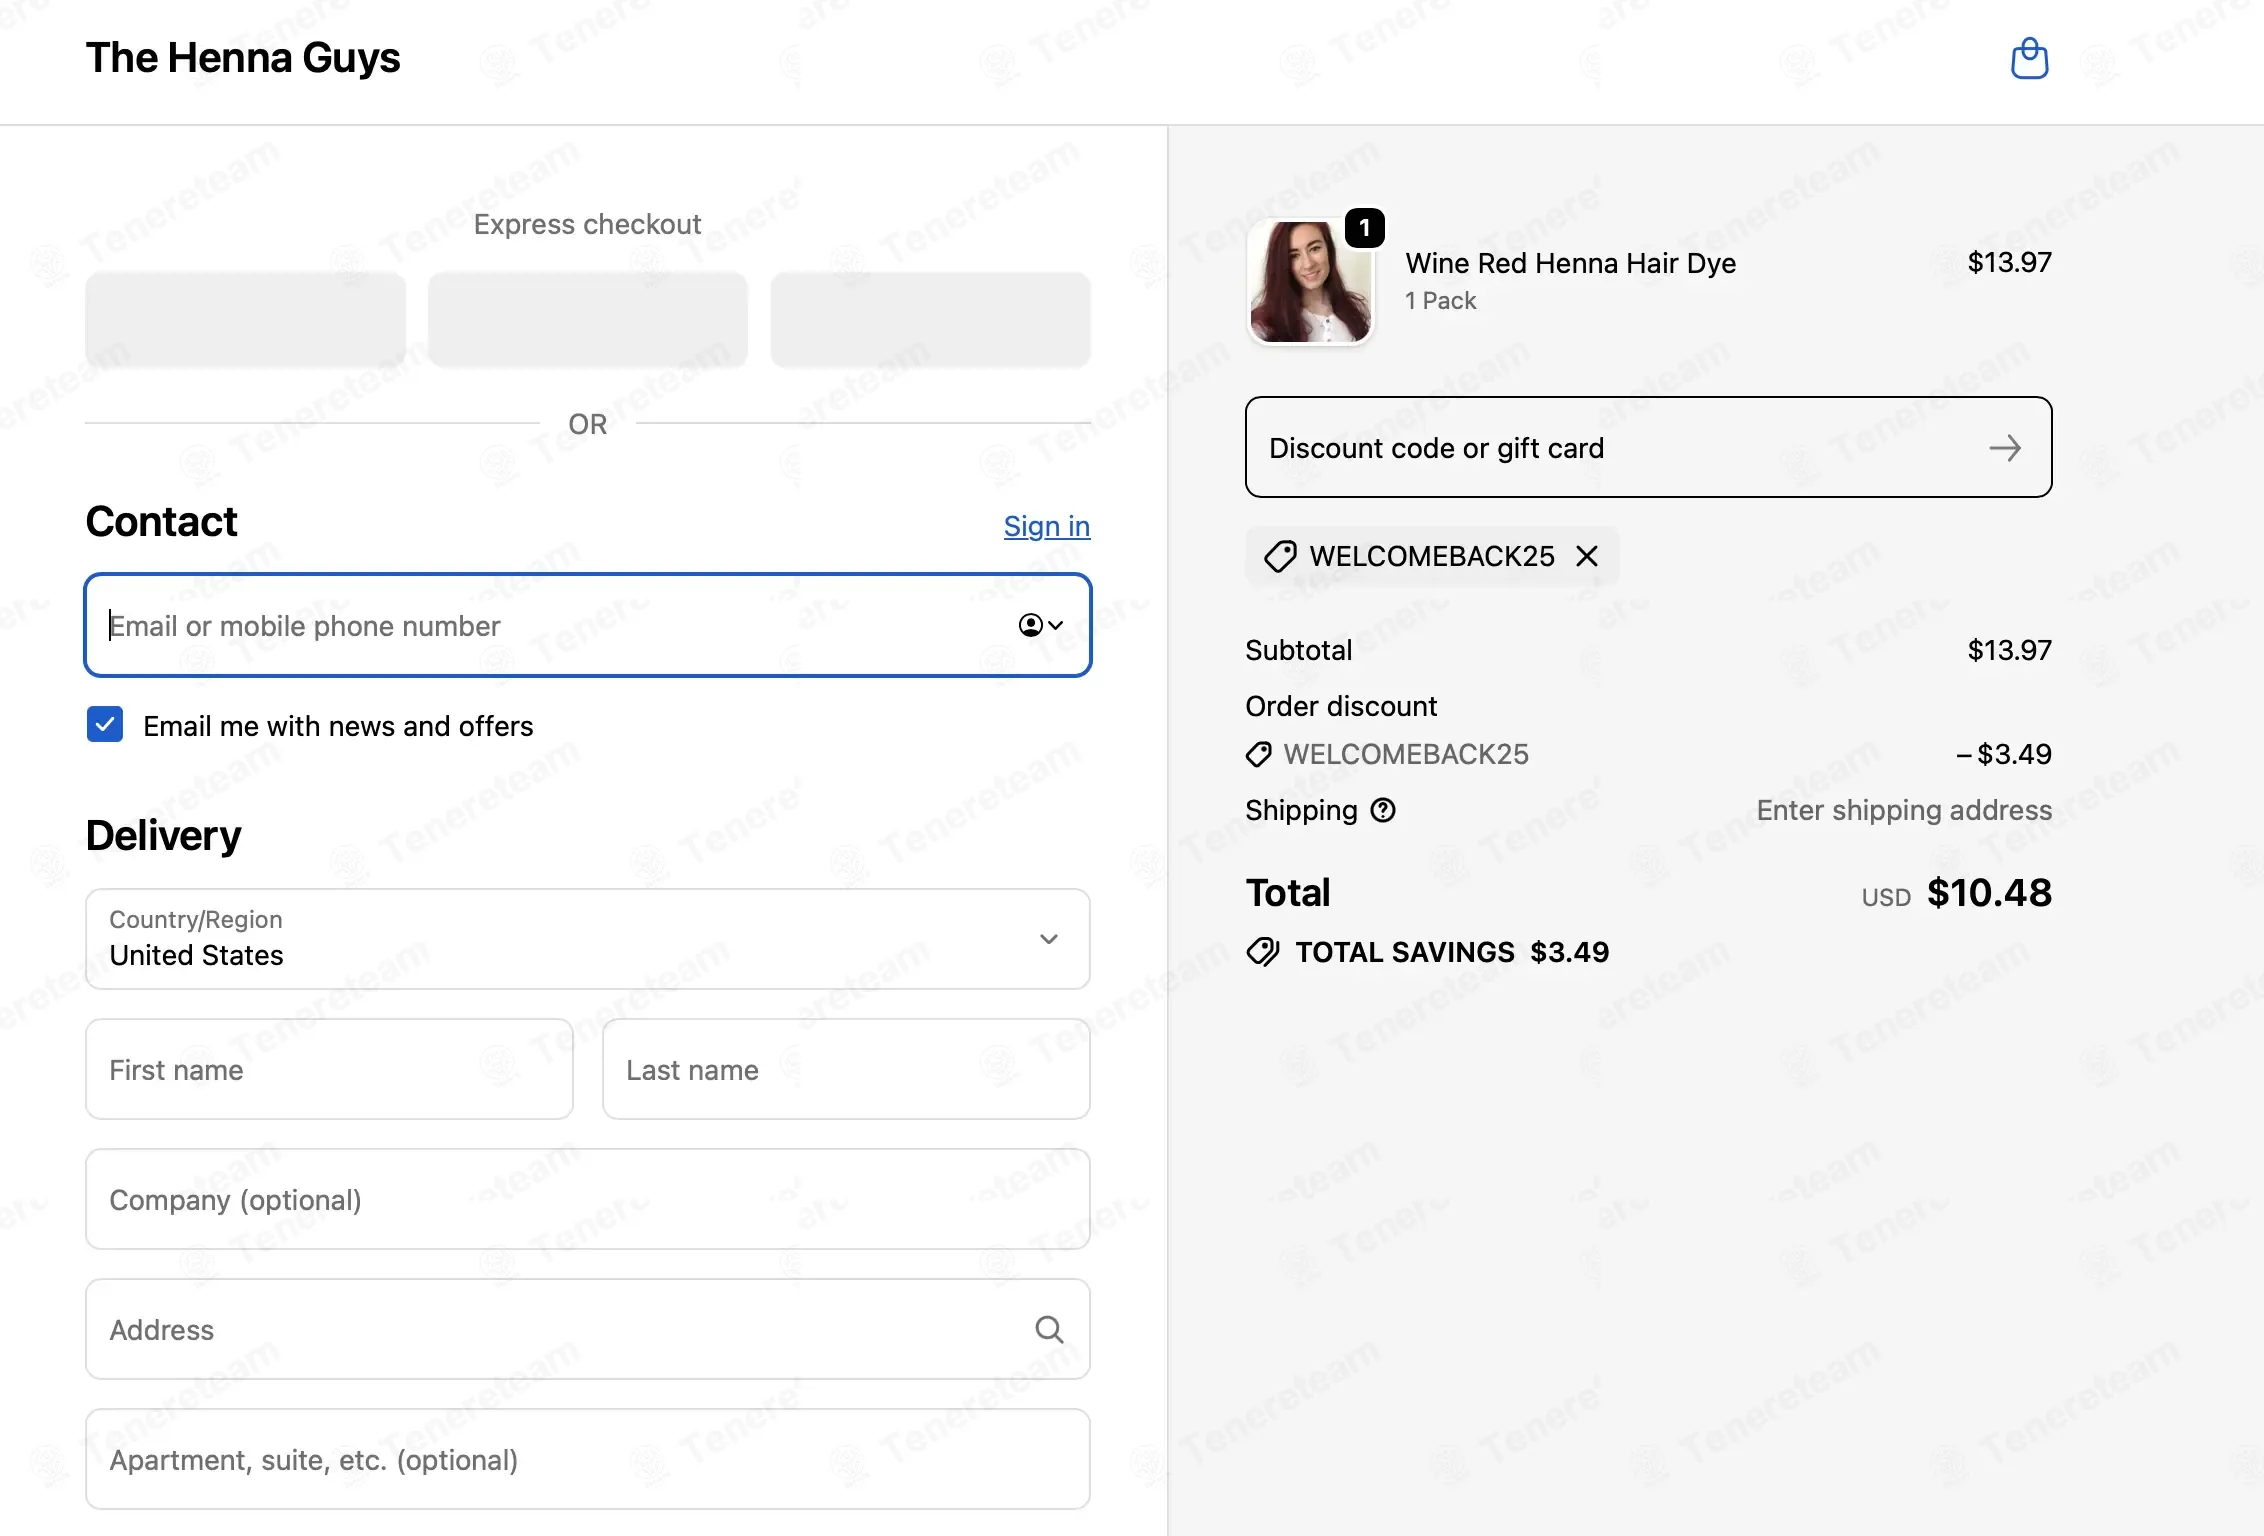
Task: Expand the Country/Region dropdown
Action: click(x=588, y=939)
